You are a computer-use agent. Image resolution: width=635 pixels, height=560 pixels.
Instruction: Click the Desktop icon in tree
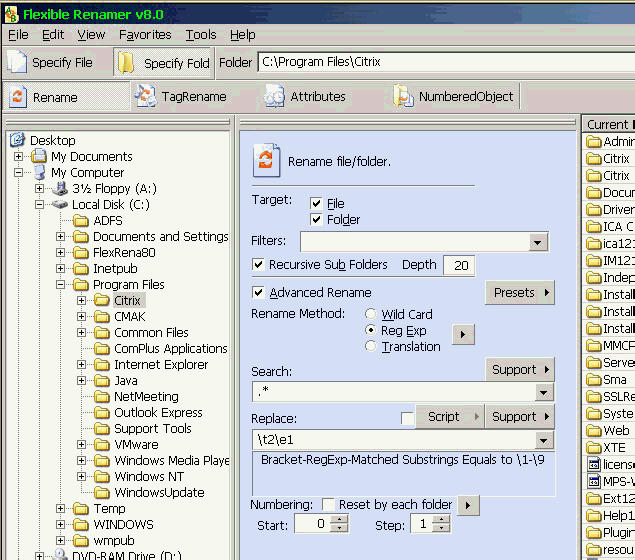pos(17,141)
